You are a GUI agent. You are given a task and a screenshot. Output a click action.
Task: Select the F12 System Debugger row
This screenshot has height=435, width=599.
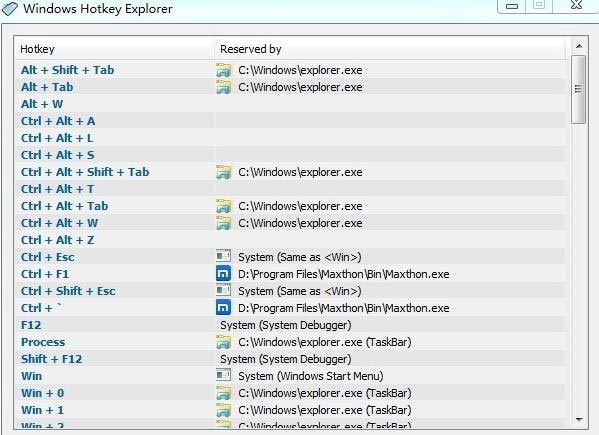tap(290, 325)
